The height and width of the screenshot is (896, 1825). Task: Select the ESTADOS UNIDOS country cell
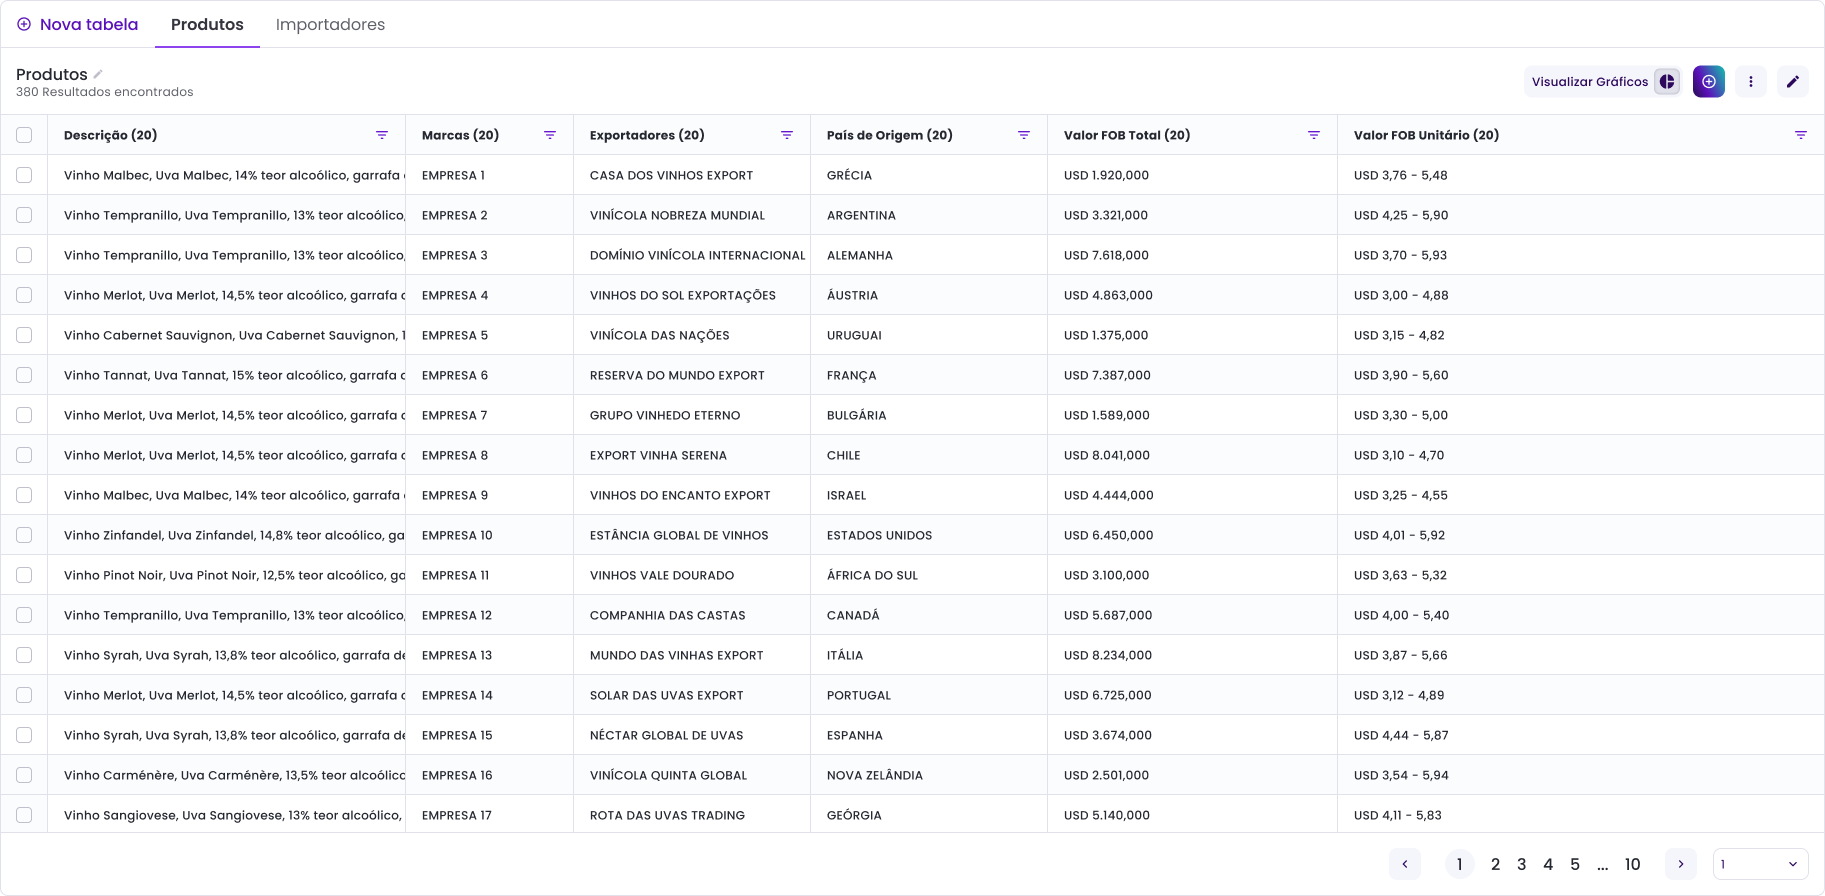[x=929, y=535]
